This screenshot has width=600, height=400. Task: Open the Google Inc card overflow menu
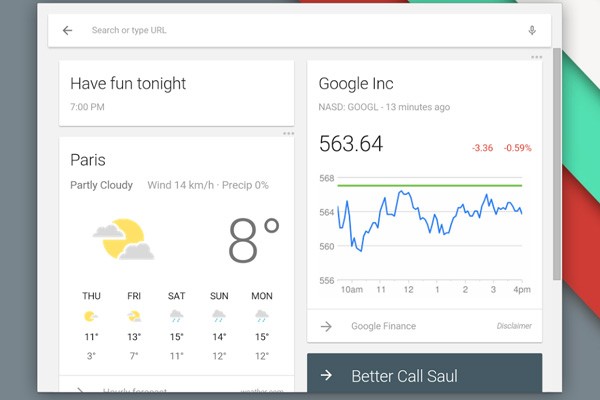536,57
